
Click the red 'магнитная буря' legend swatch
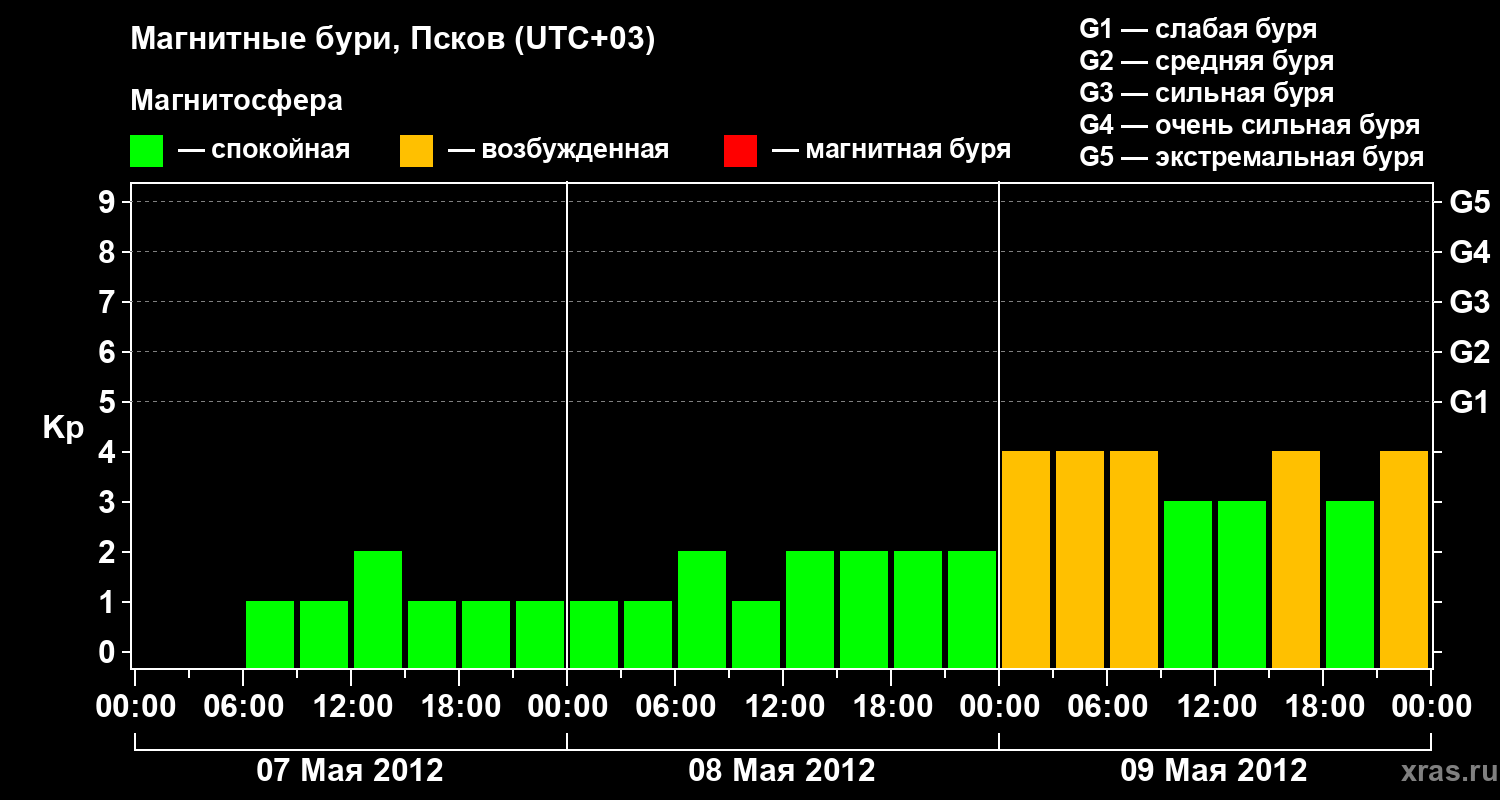point(740,151)
